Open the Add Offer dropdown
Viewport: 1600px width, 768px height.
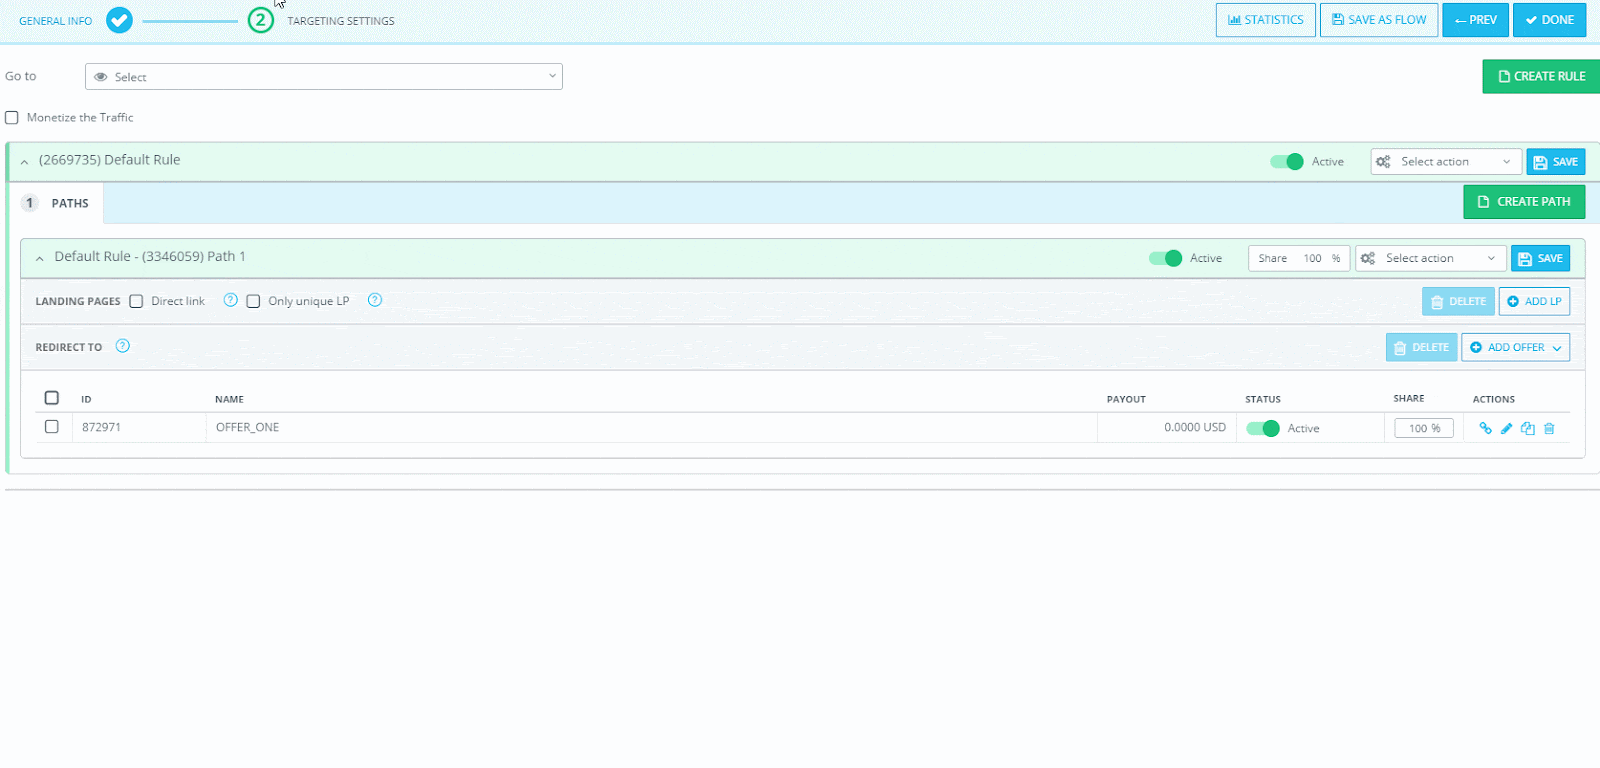1515,347
